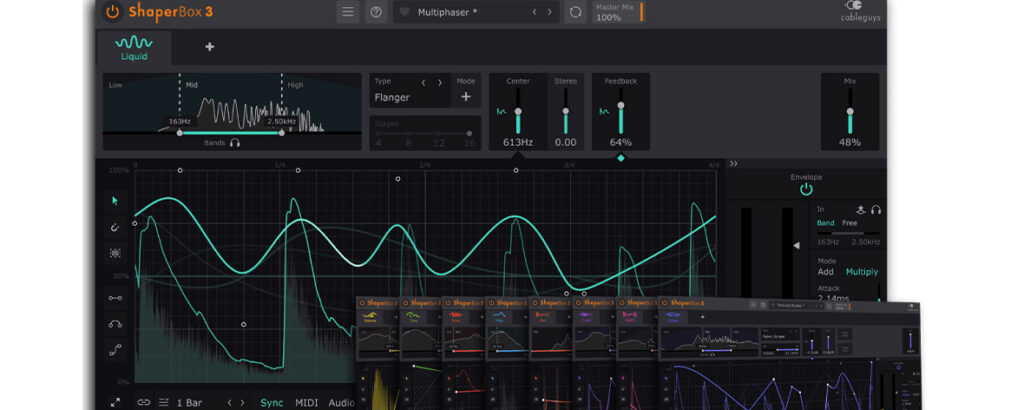Toggle the magnet snap tool
This screenshot has width=1024, height=410.
tap(115, 227)
